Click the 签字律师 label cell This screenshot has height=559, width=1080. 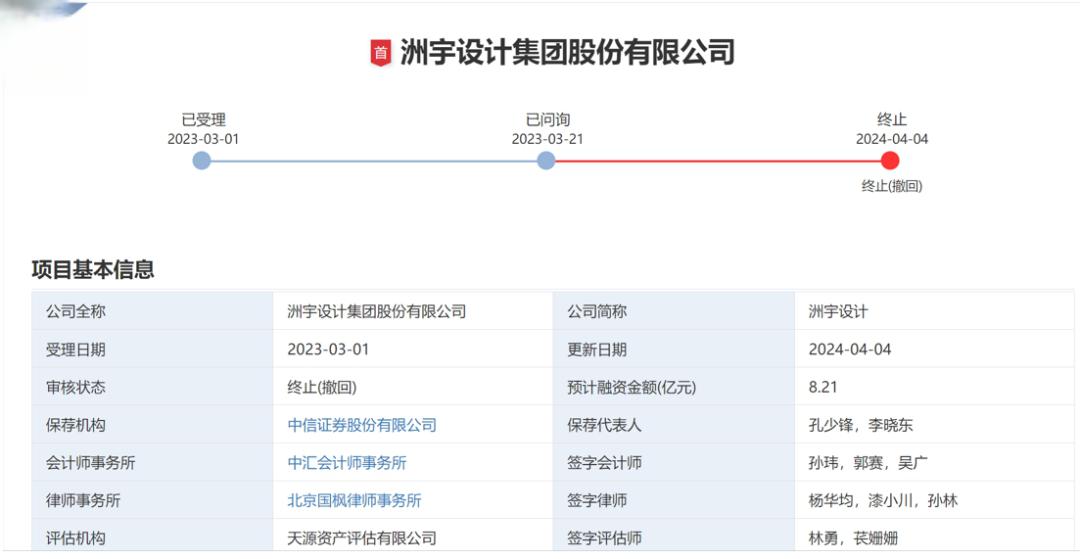coord(674,500)
